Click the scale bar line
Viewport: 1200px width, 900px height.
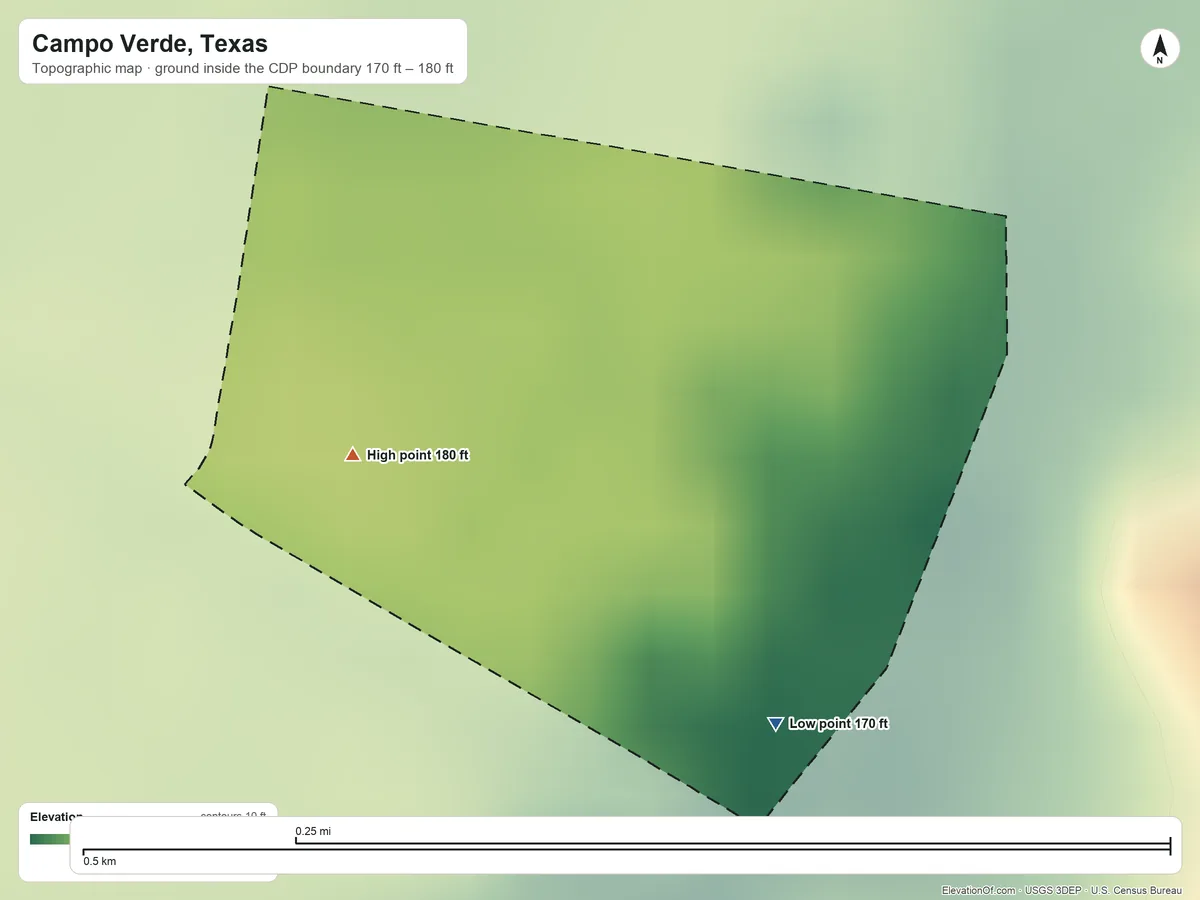coord(626,847)
